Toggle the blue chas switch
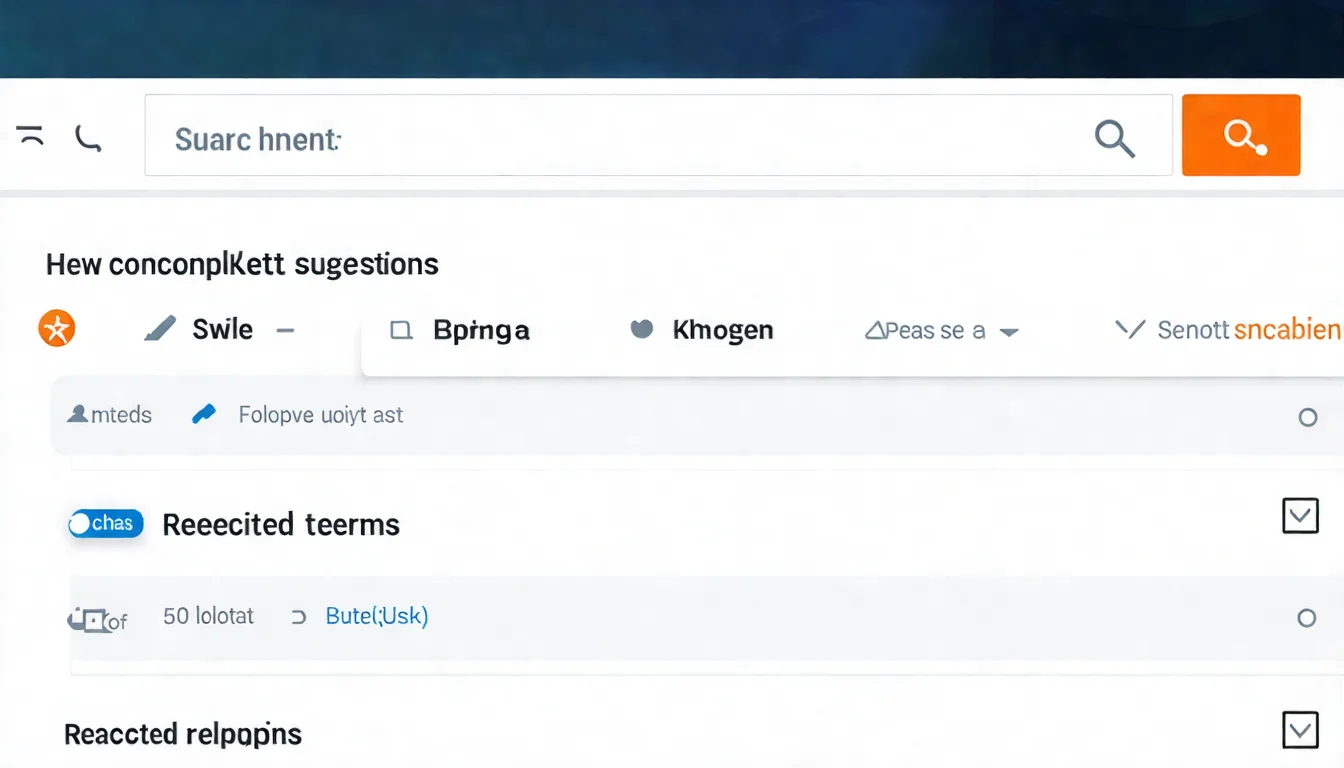This screenshot has width=1344, height=768. coord(105,523)
